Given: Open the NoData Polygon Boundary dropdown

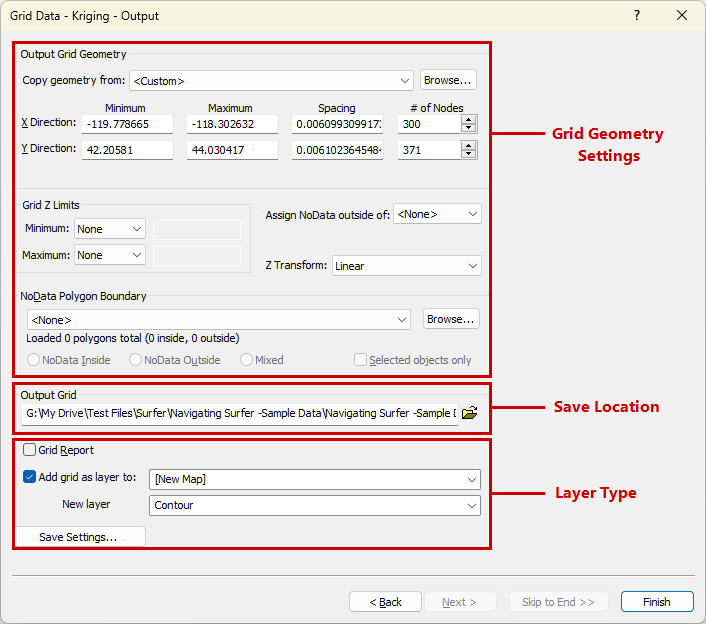Looking at the screenshot, I should (219, 320).
